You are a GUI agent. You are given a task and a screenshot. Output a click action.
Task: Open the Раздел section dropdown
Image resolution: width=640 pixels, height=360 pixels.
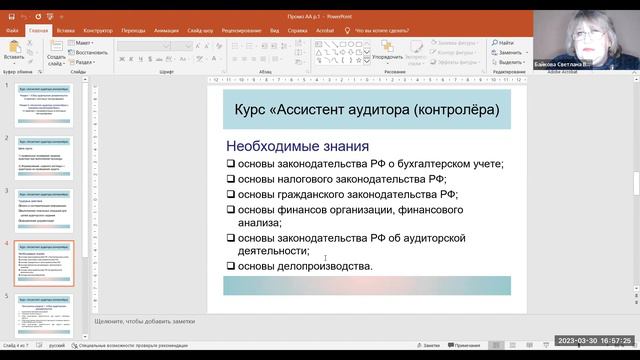(x=82, y=62)
